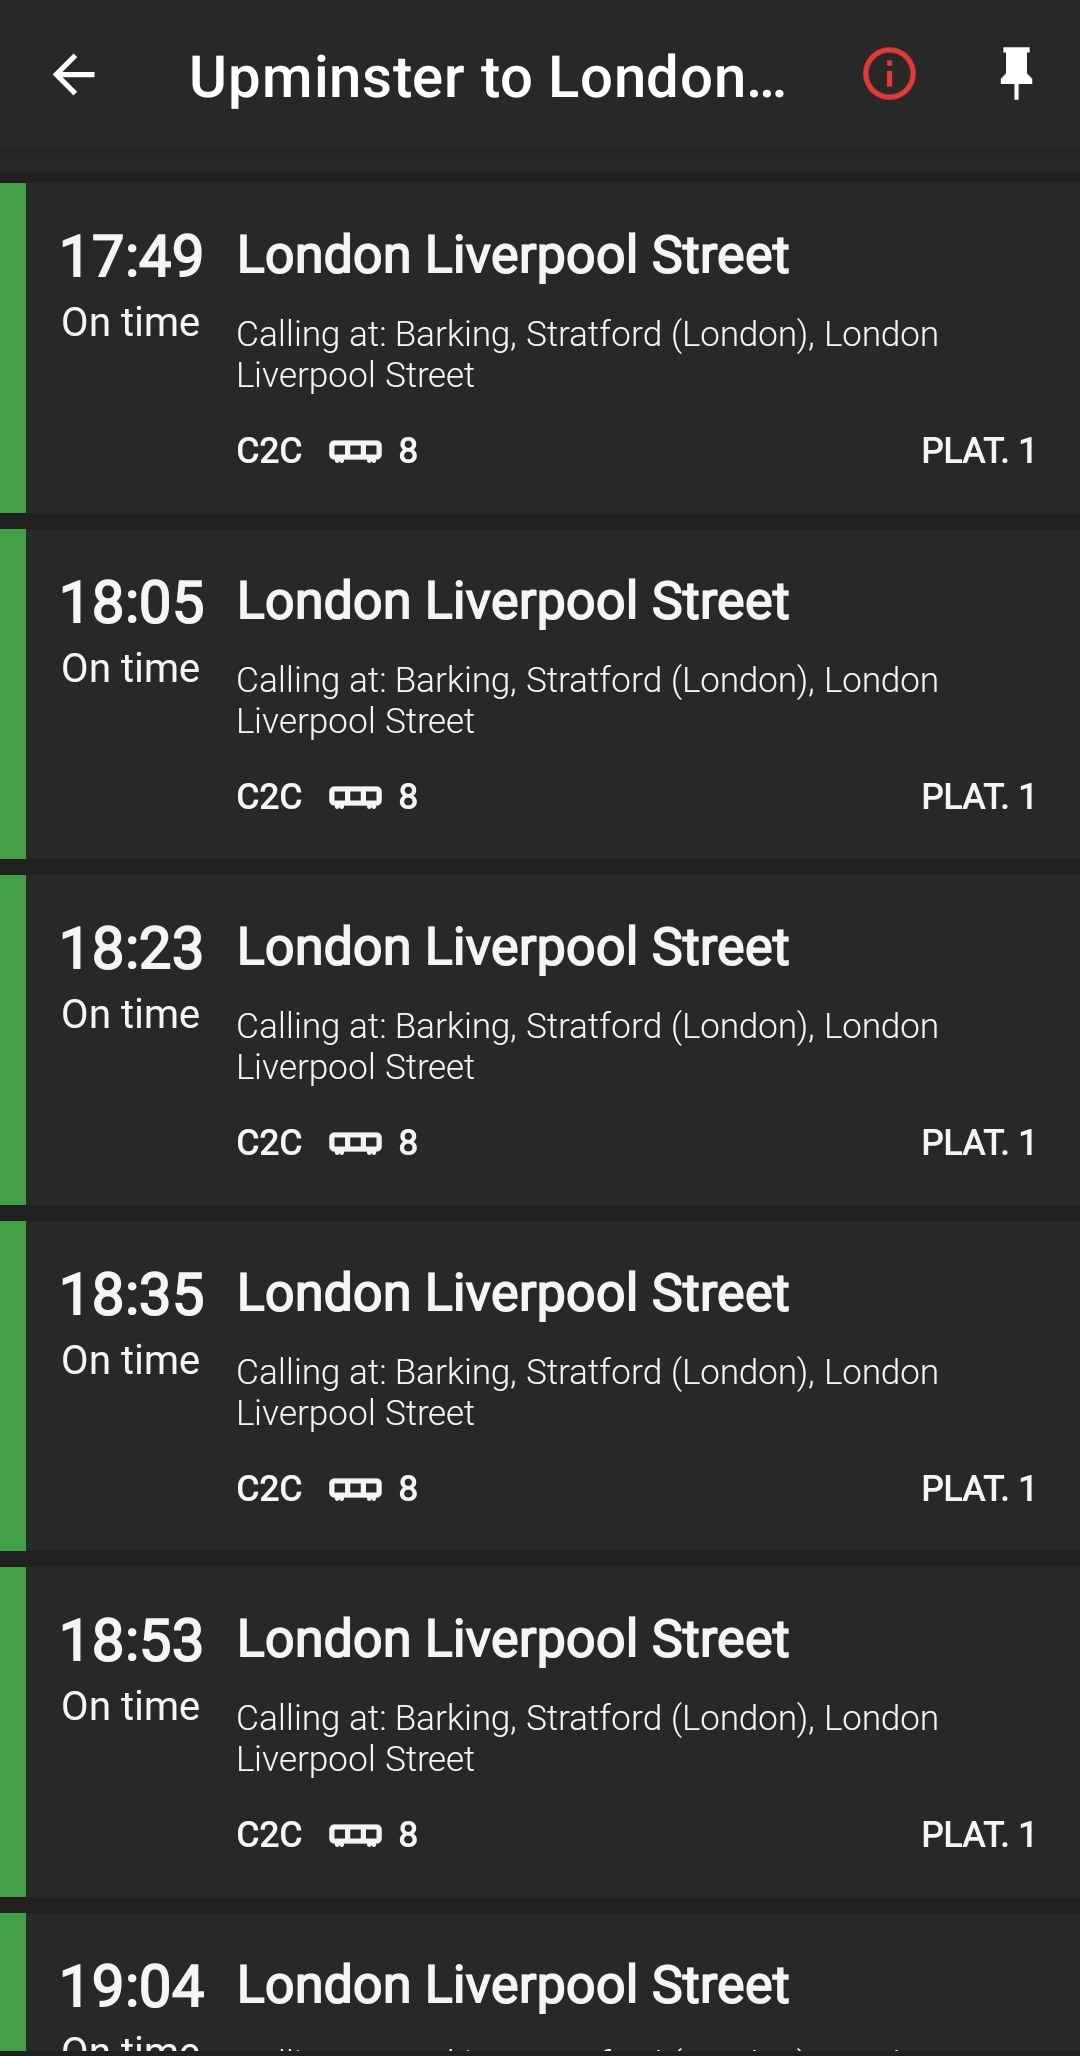Viewport: 1080px width, 2056px height.
Task: Tap carriage icon on the 17:49 train
Action: click(x=356, y=451)
